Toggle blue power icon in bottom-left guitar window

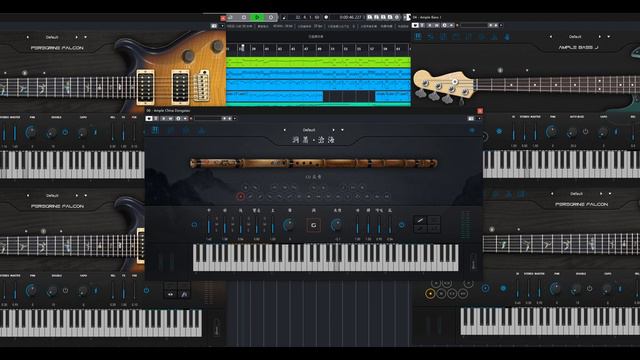tap(147, 291)
